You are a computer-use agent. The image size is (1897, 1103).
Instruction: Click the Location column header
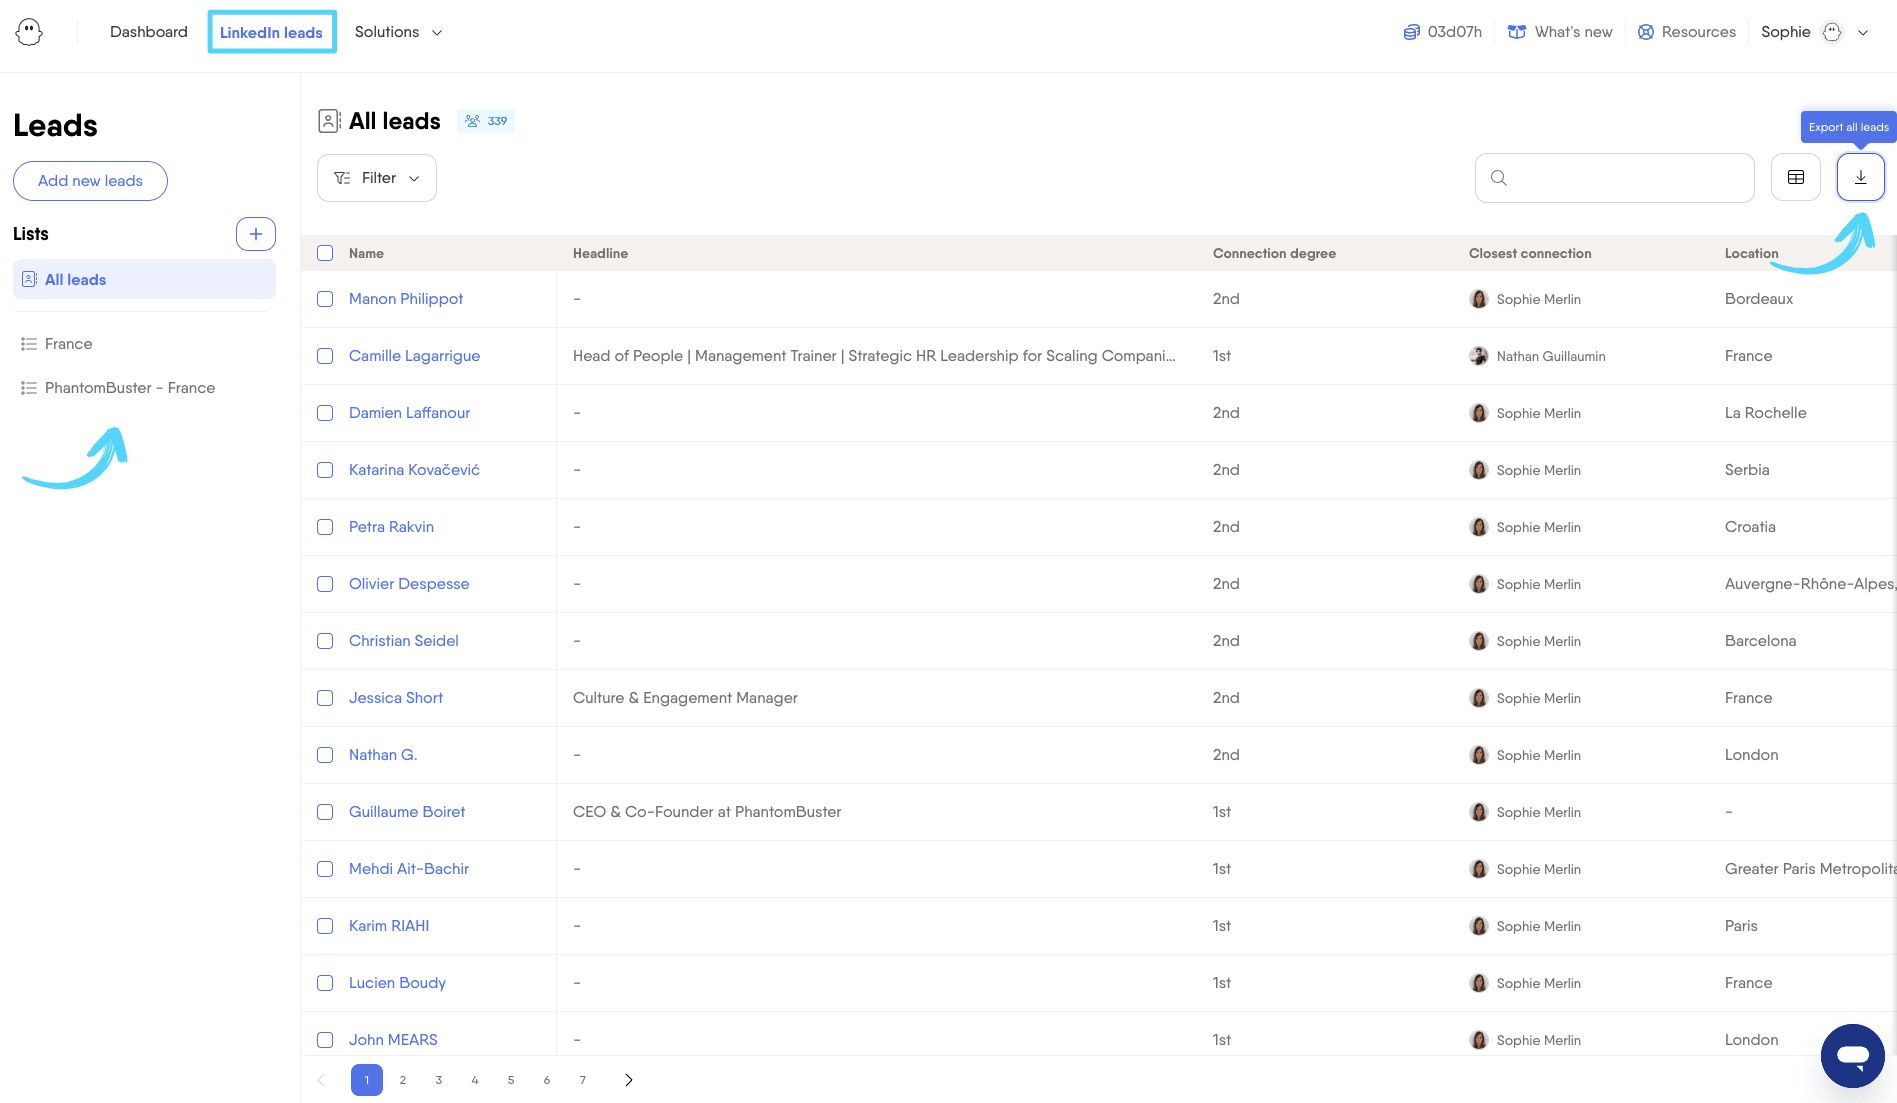click(x=1751, y=253)
